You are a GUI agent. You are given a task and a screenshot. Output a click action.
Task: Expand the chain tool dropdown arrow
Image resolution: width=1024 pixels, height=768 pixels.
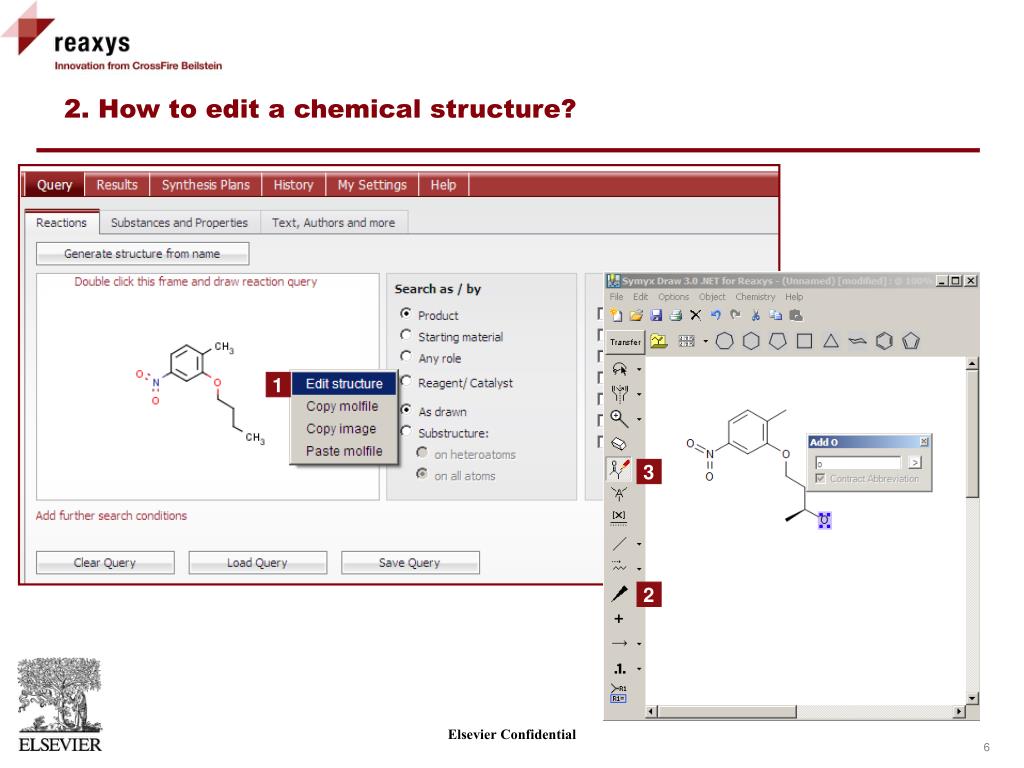coord(639,569)
